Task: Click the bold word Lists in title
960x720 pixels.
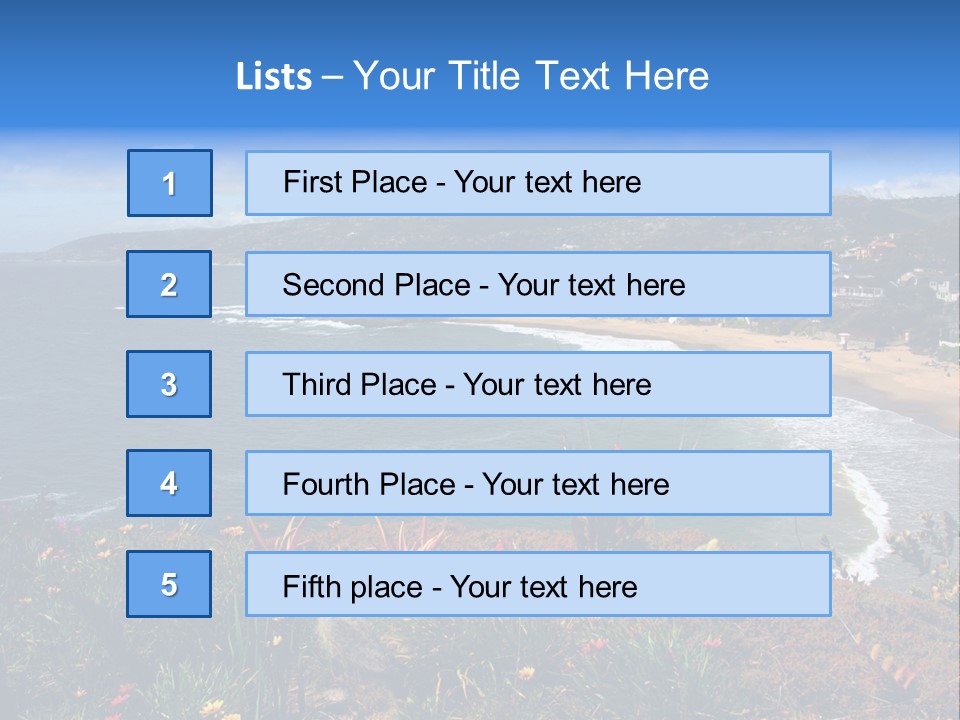Action: (x=274, y=77)
